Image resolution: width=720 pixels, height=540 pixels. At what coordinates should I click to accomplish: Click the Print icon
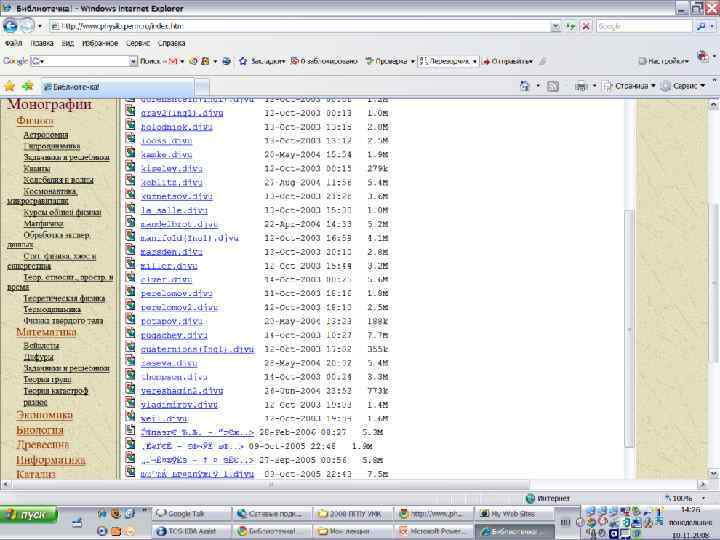(x=581, y=86)
